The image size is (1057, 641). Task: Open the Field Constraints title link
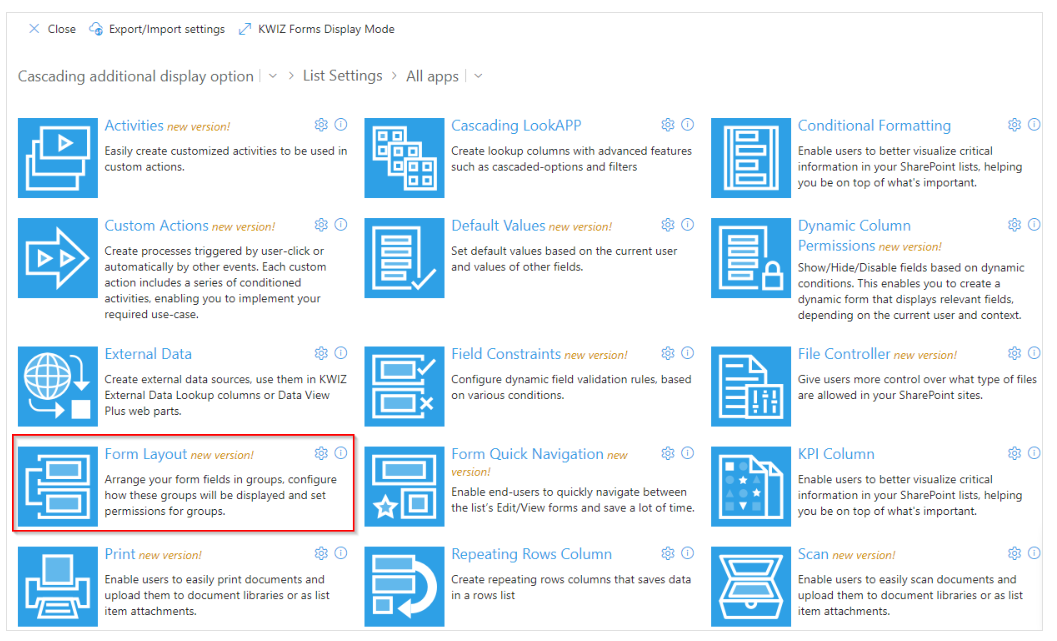pos(506,354)
